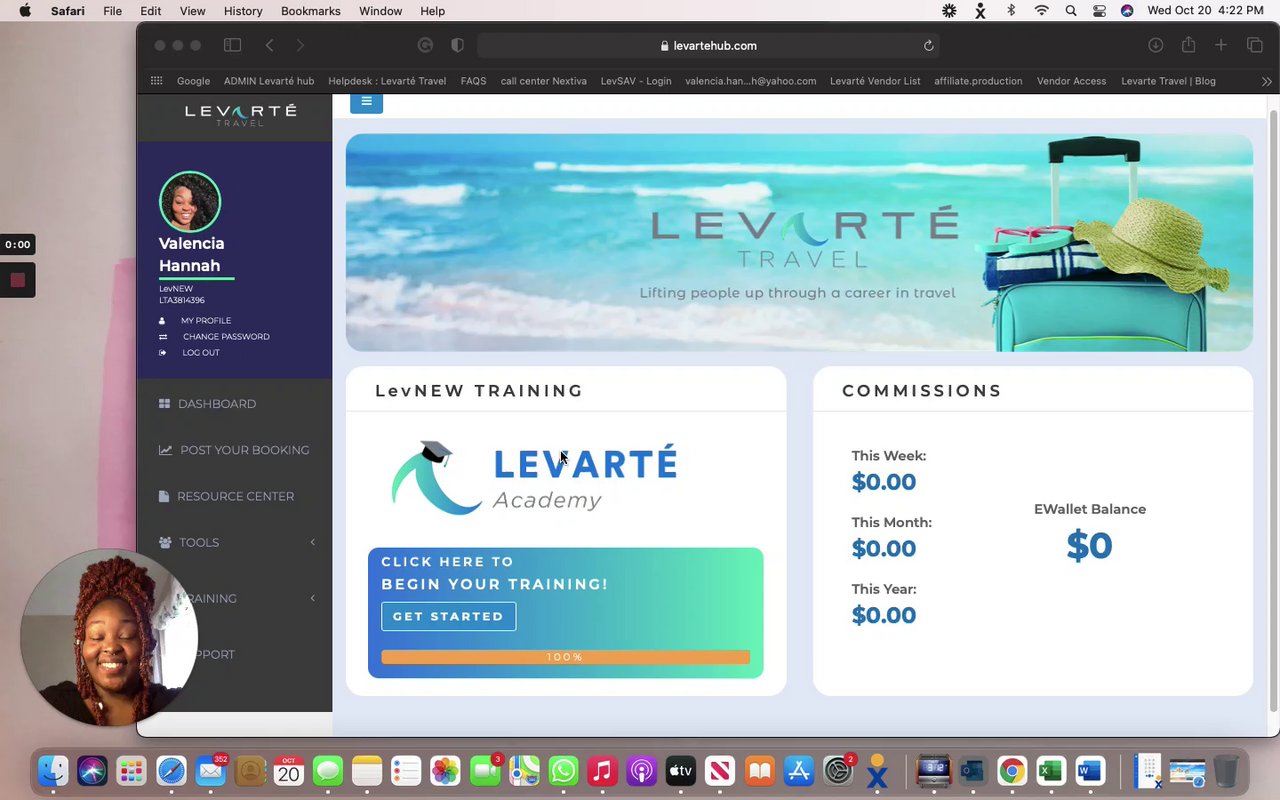1280x800 pixels.
Task: Open Siri from the menu bar
Action: tap(1127, 11)
